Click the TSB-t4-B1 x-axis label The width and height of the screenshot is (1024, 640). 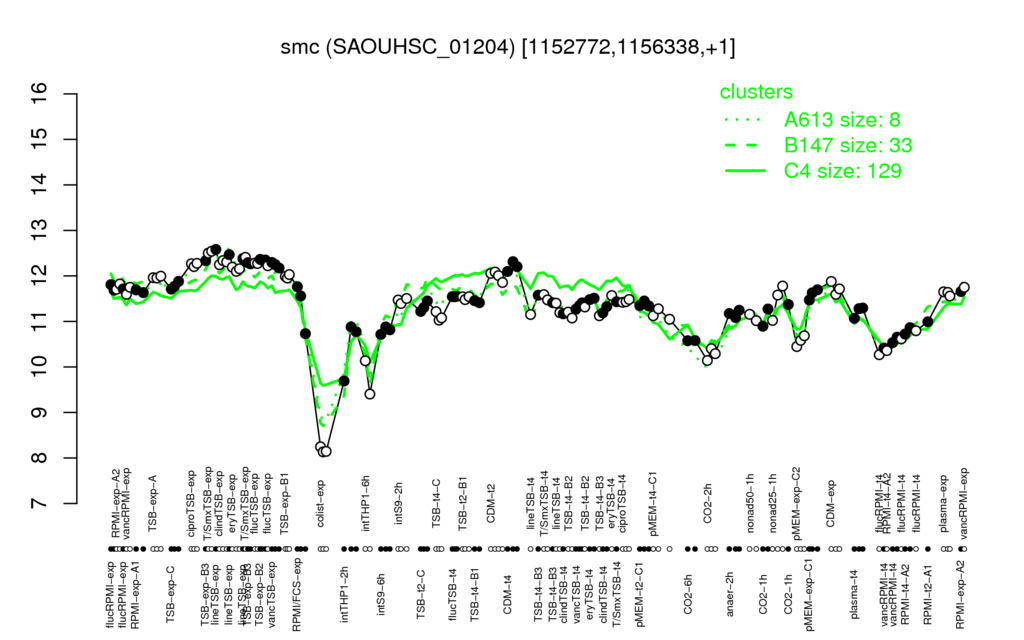tap(475, 594)
